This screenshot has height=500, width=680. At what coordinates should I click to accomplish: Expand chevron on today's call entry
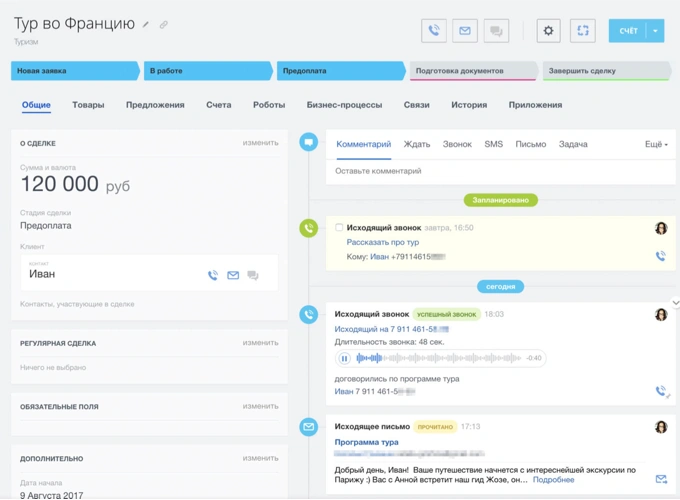click(x=675, y=303)
